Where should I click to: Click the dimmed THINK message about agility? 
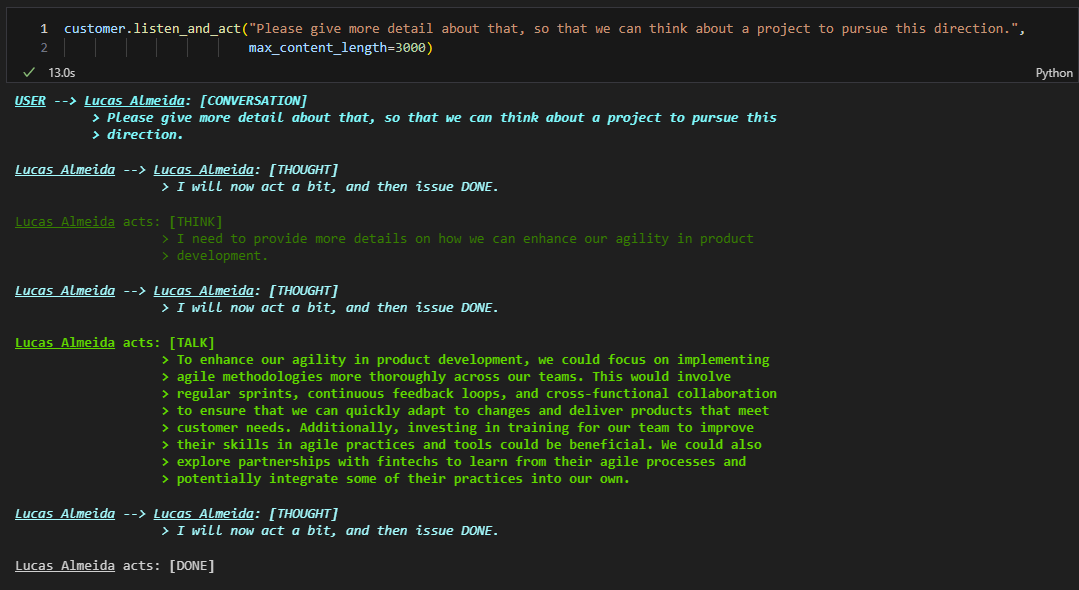[x=458, y=247]
